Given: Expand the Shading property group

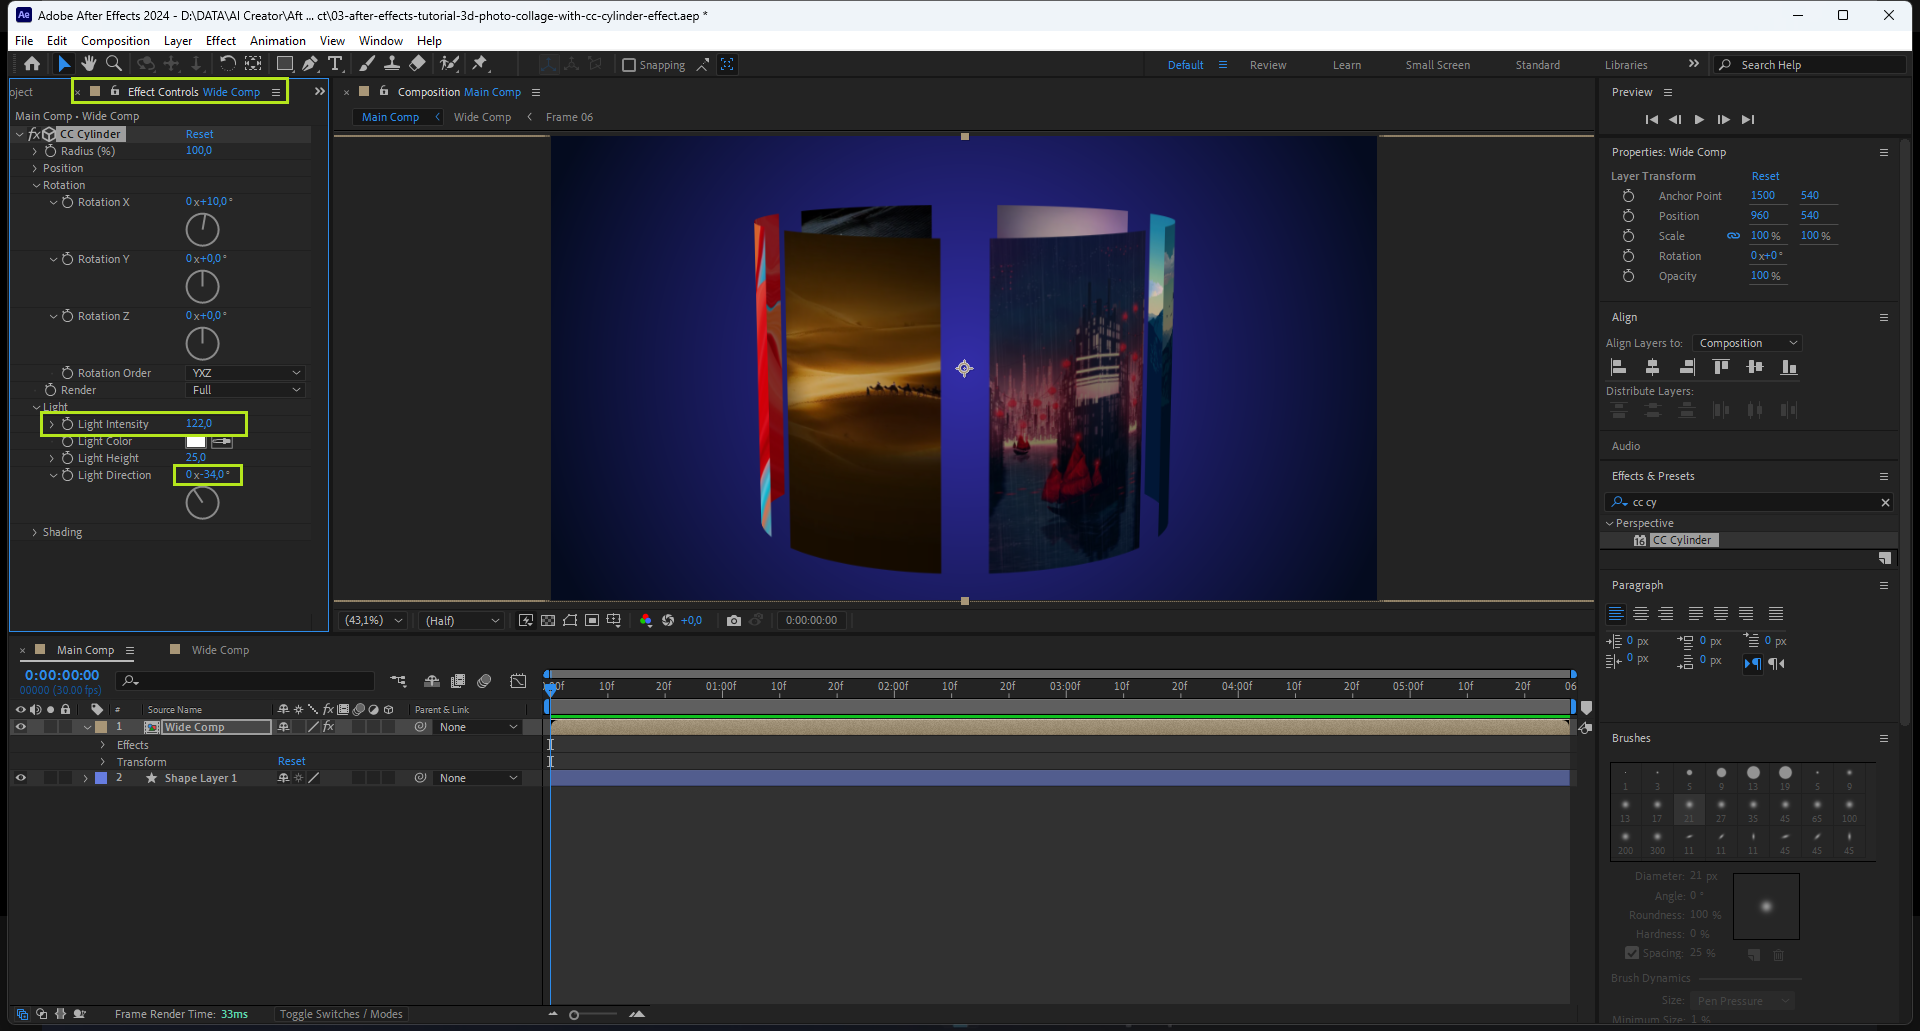Looking at the screenshot, I should (35, 533).
